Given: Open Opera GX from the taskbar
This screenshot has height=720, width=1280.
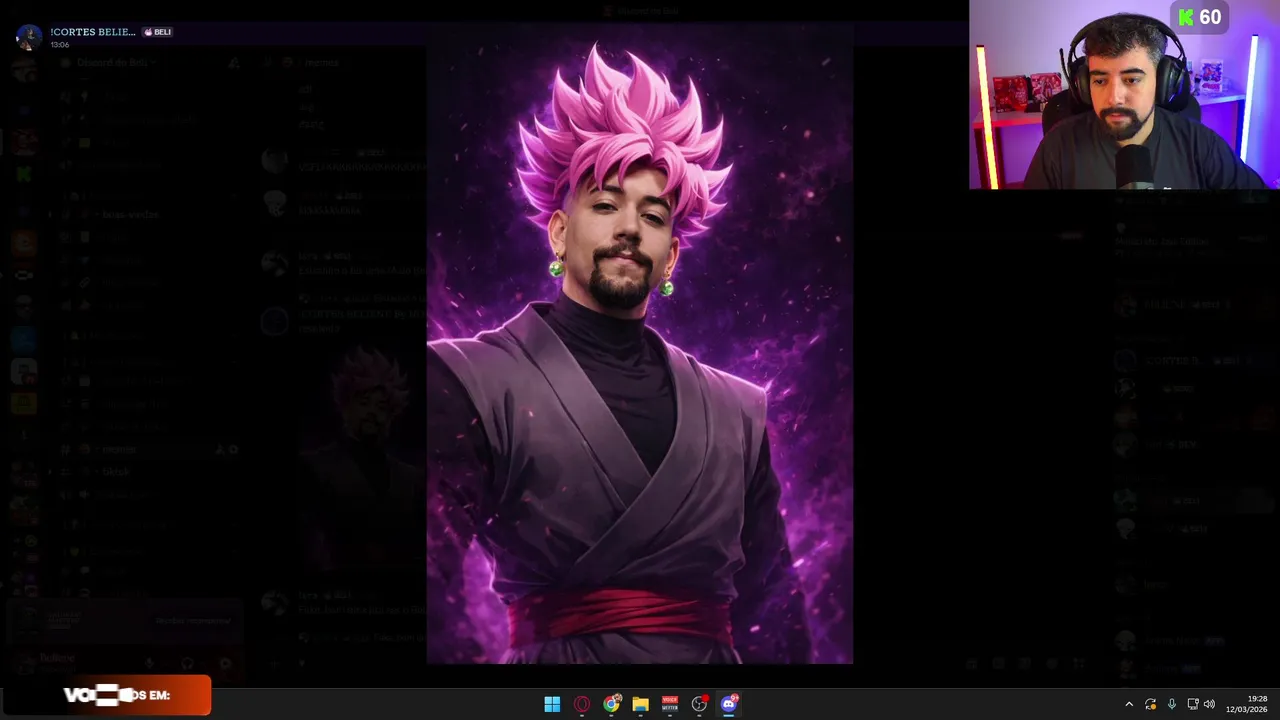Looking at the screenshot, I should pyautogui.click(x=582, y=704).
